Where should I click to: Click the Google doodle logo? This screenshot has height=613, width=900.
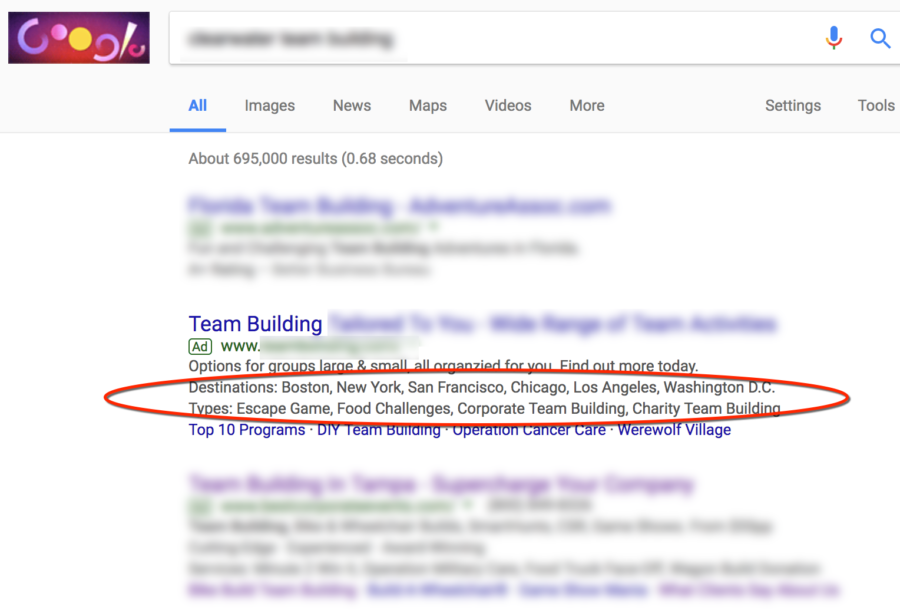(x=79, y=36)
